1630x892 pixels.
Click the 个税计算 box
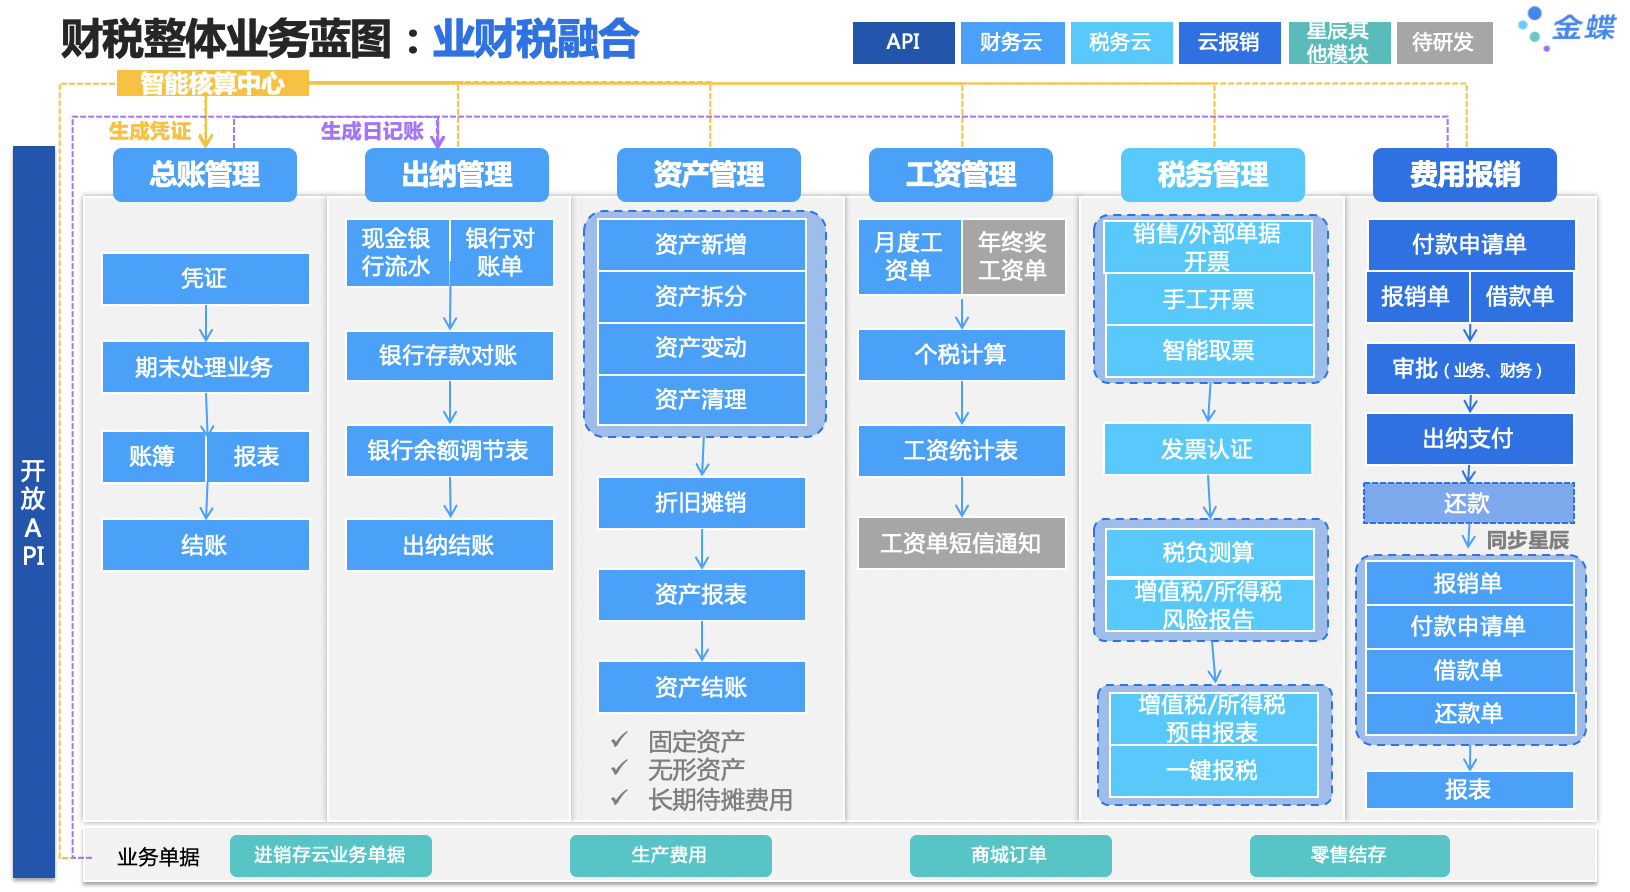click(x=961, y=355)
